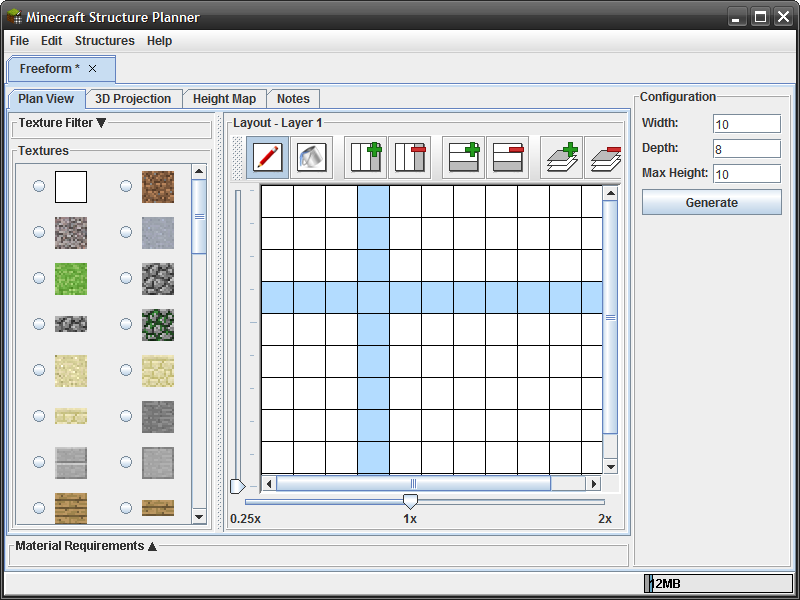Click the grid vertical scroll up arrow

coord(610,193)
